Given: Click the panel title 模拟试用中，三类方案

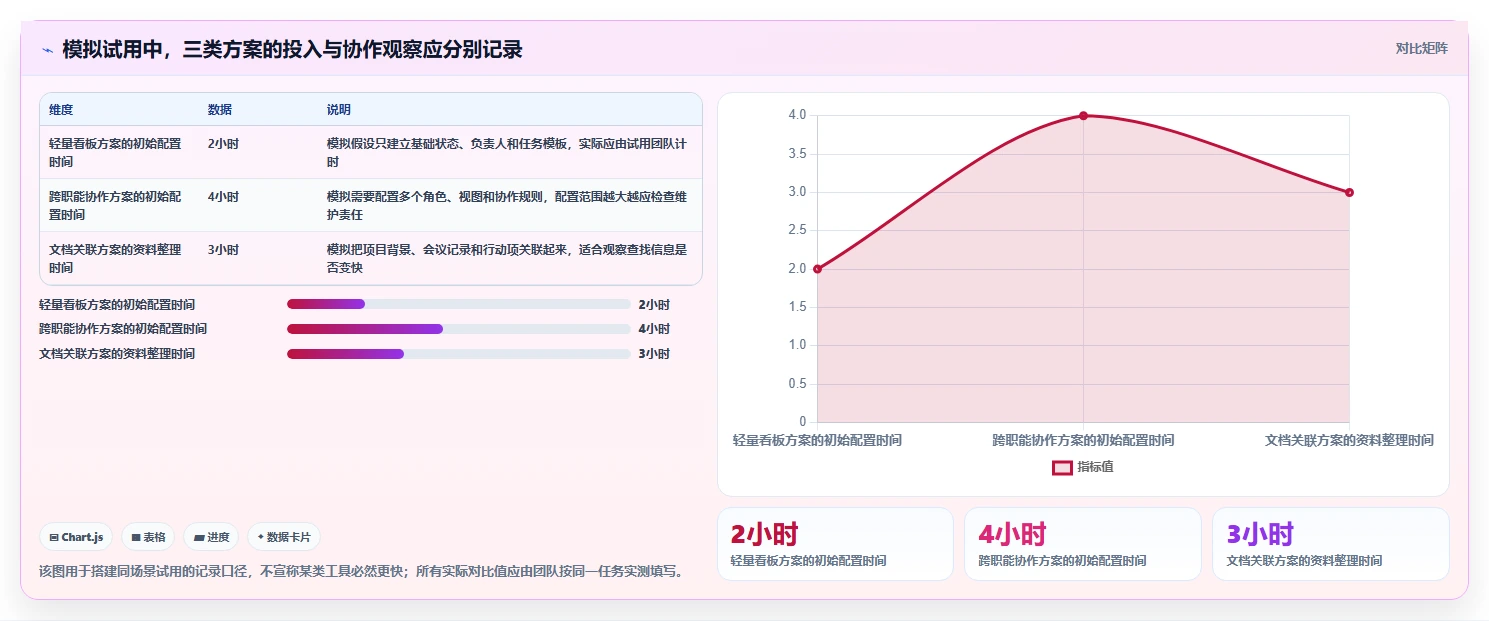Looking at the screenshot, I should (x=292, y=50).
